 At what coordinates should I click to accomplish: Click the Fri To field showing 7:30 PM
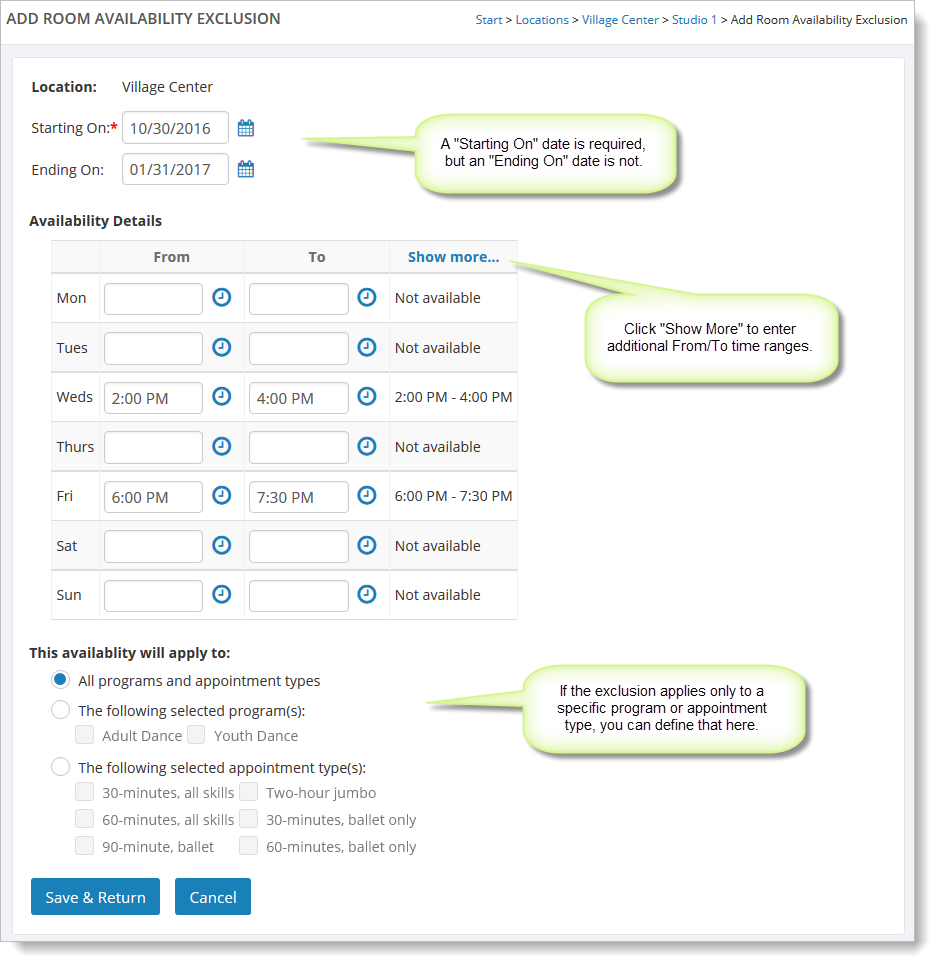(299, 497)
